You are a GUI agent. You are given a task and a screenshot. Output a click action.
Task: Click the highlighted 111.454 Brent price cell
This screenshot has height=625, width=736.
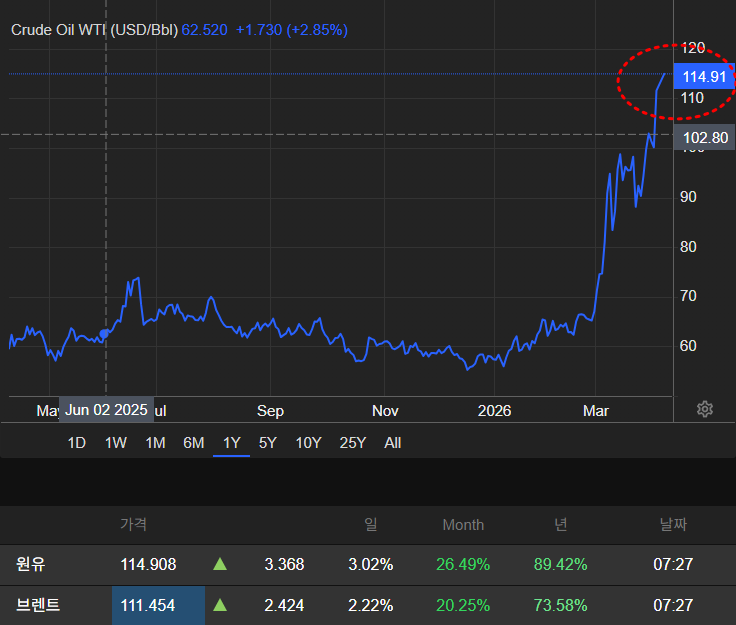pyautogui.click(x=148, y=605)
